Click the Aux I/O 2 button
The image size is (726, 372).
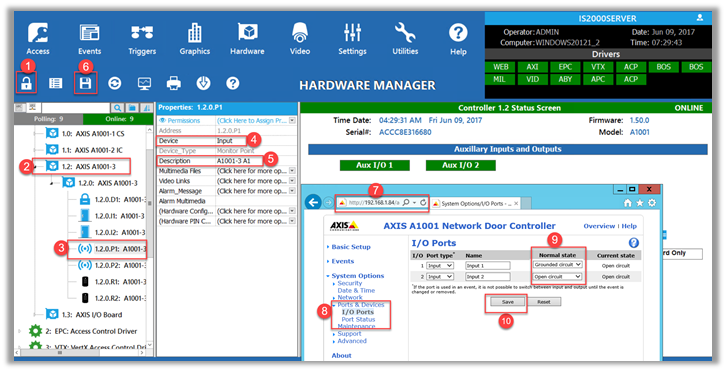point(460,165)
